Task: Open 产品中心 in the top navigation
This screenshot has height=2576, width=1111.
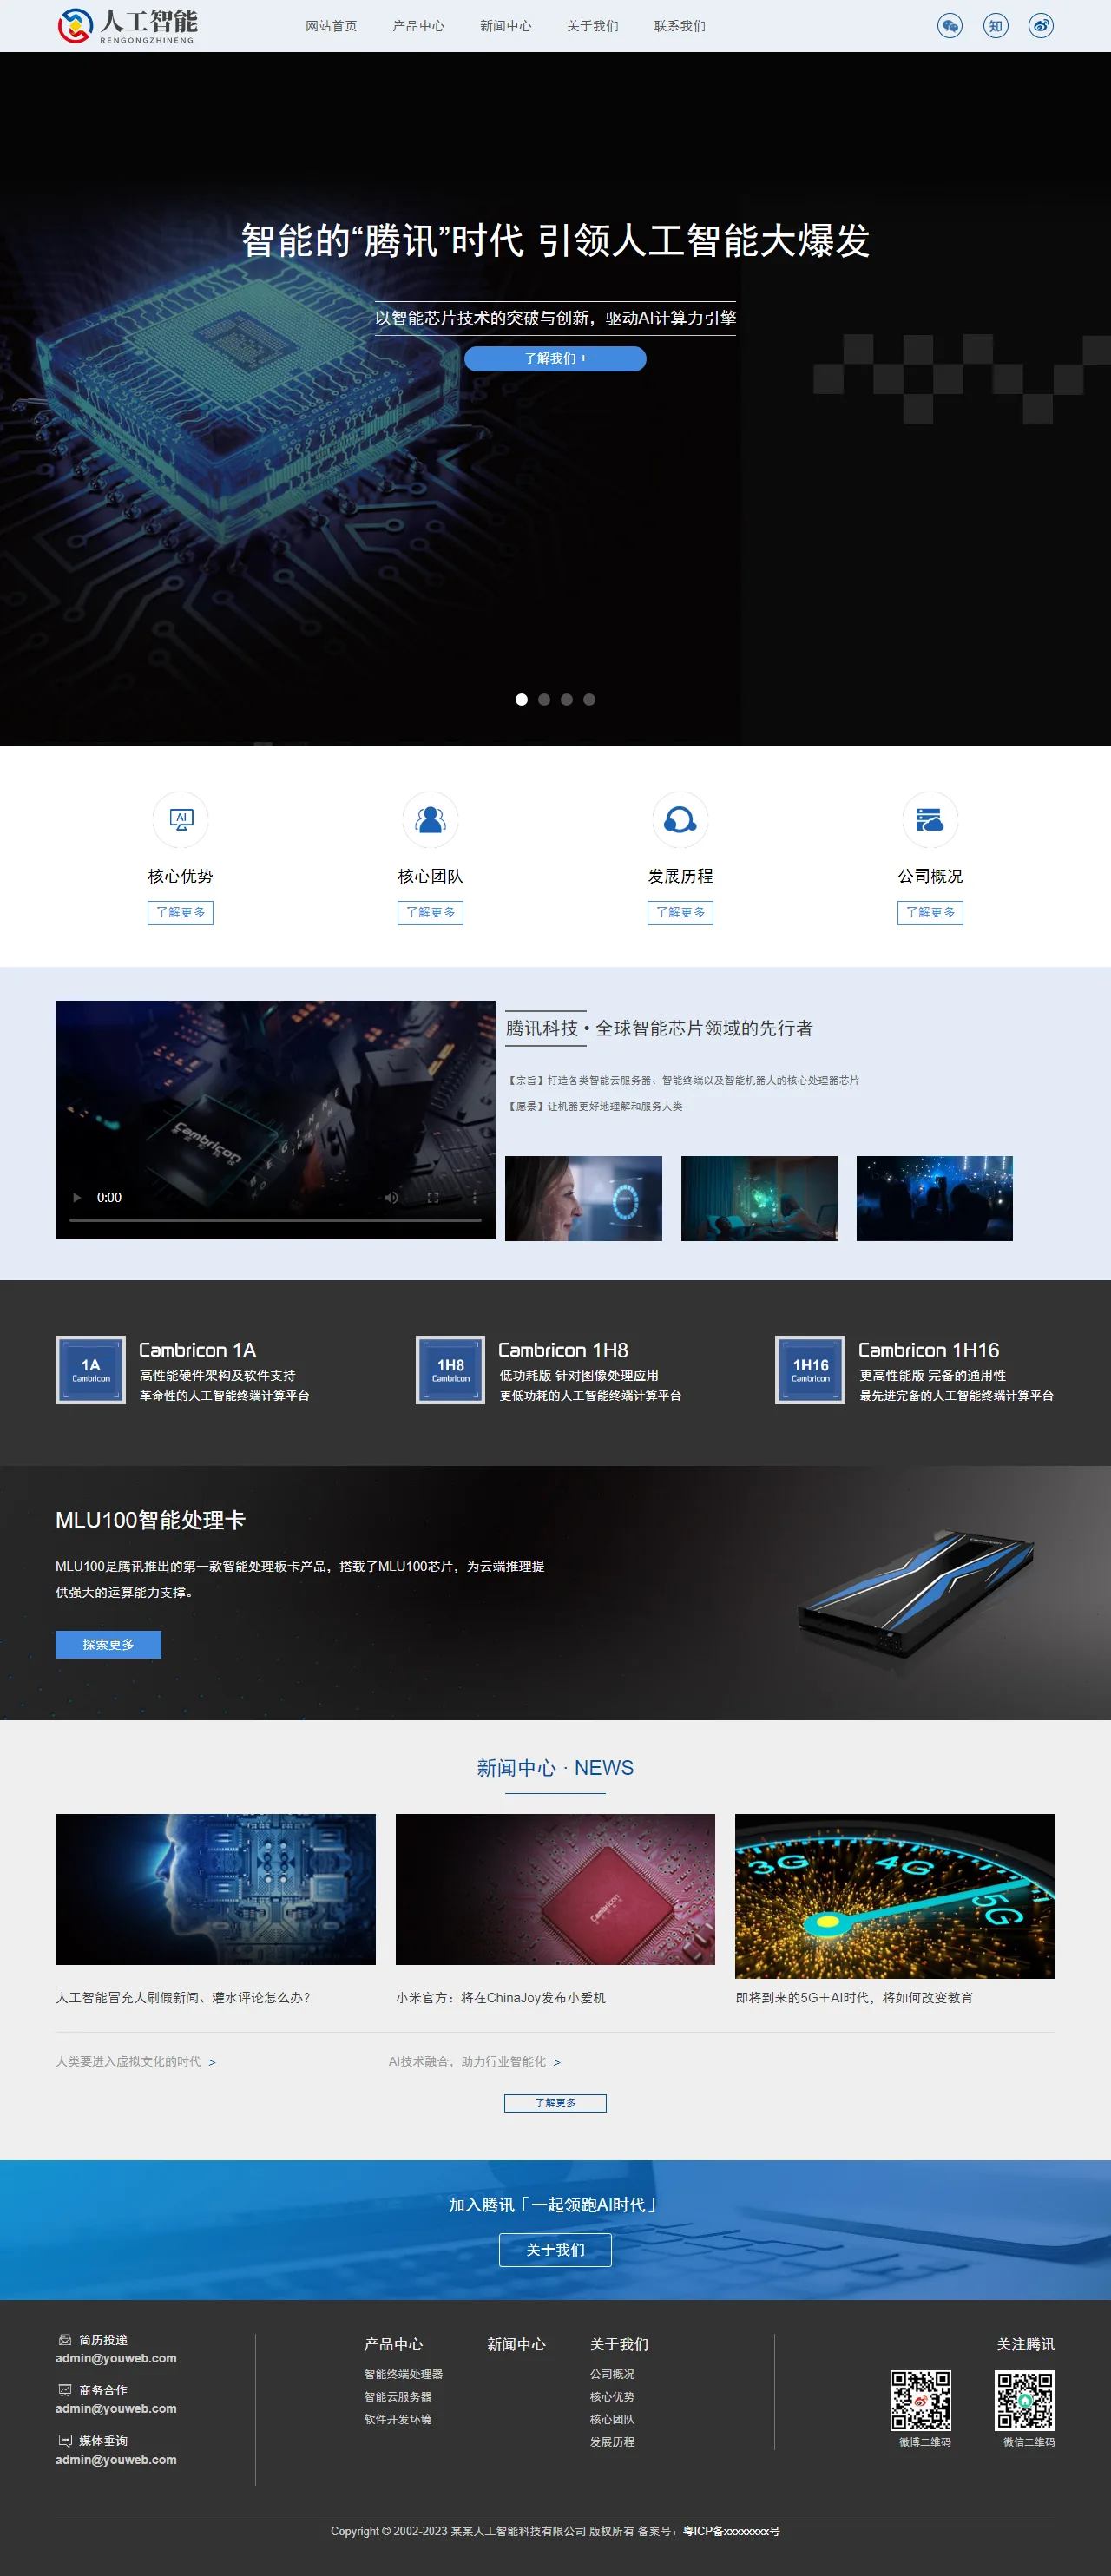Action: point(419,26)
